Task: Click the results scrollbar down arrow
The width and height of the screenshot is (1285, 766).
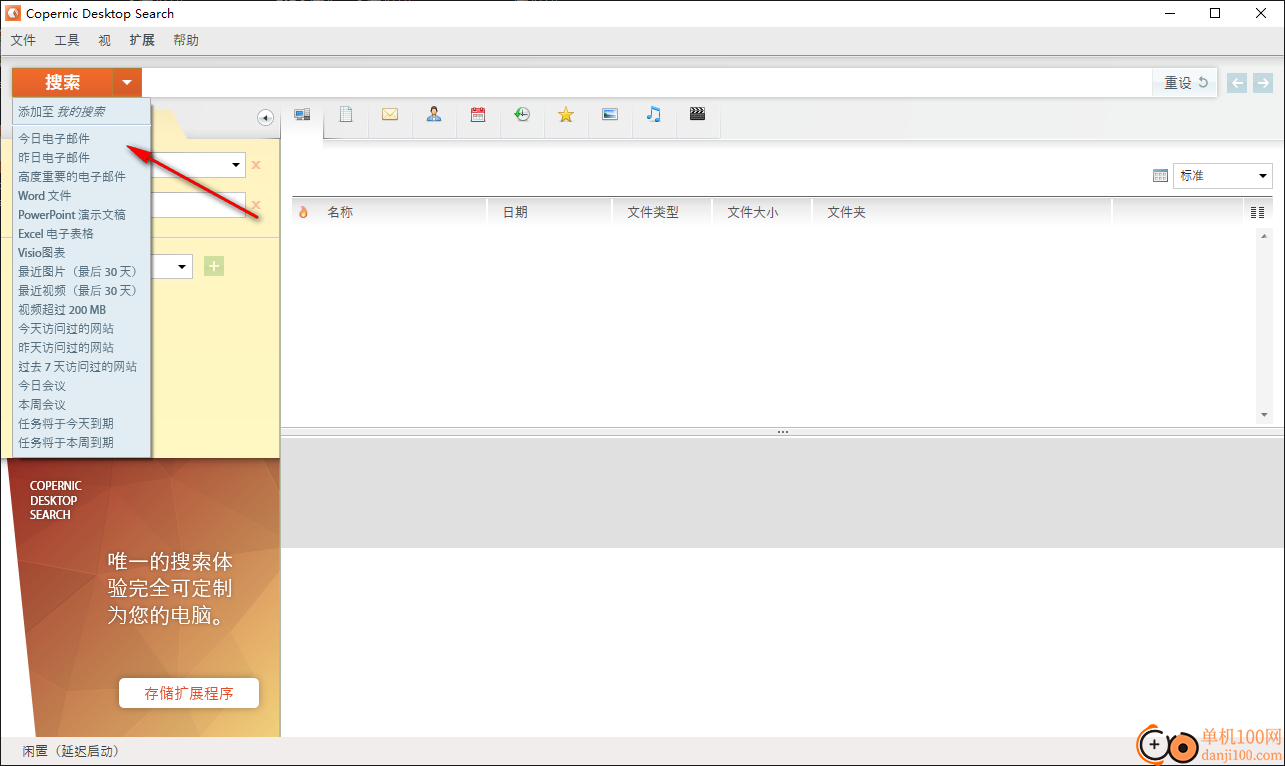Action: 1264,415
